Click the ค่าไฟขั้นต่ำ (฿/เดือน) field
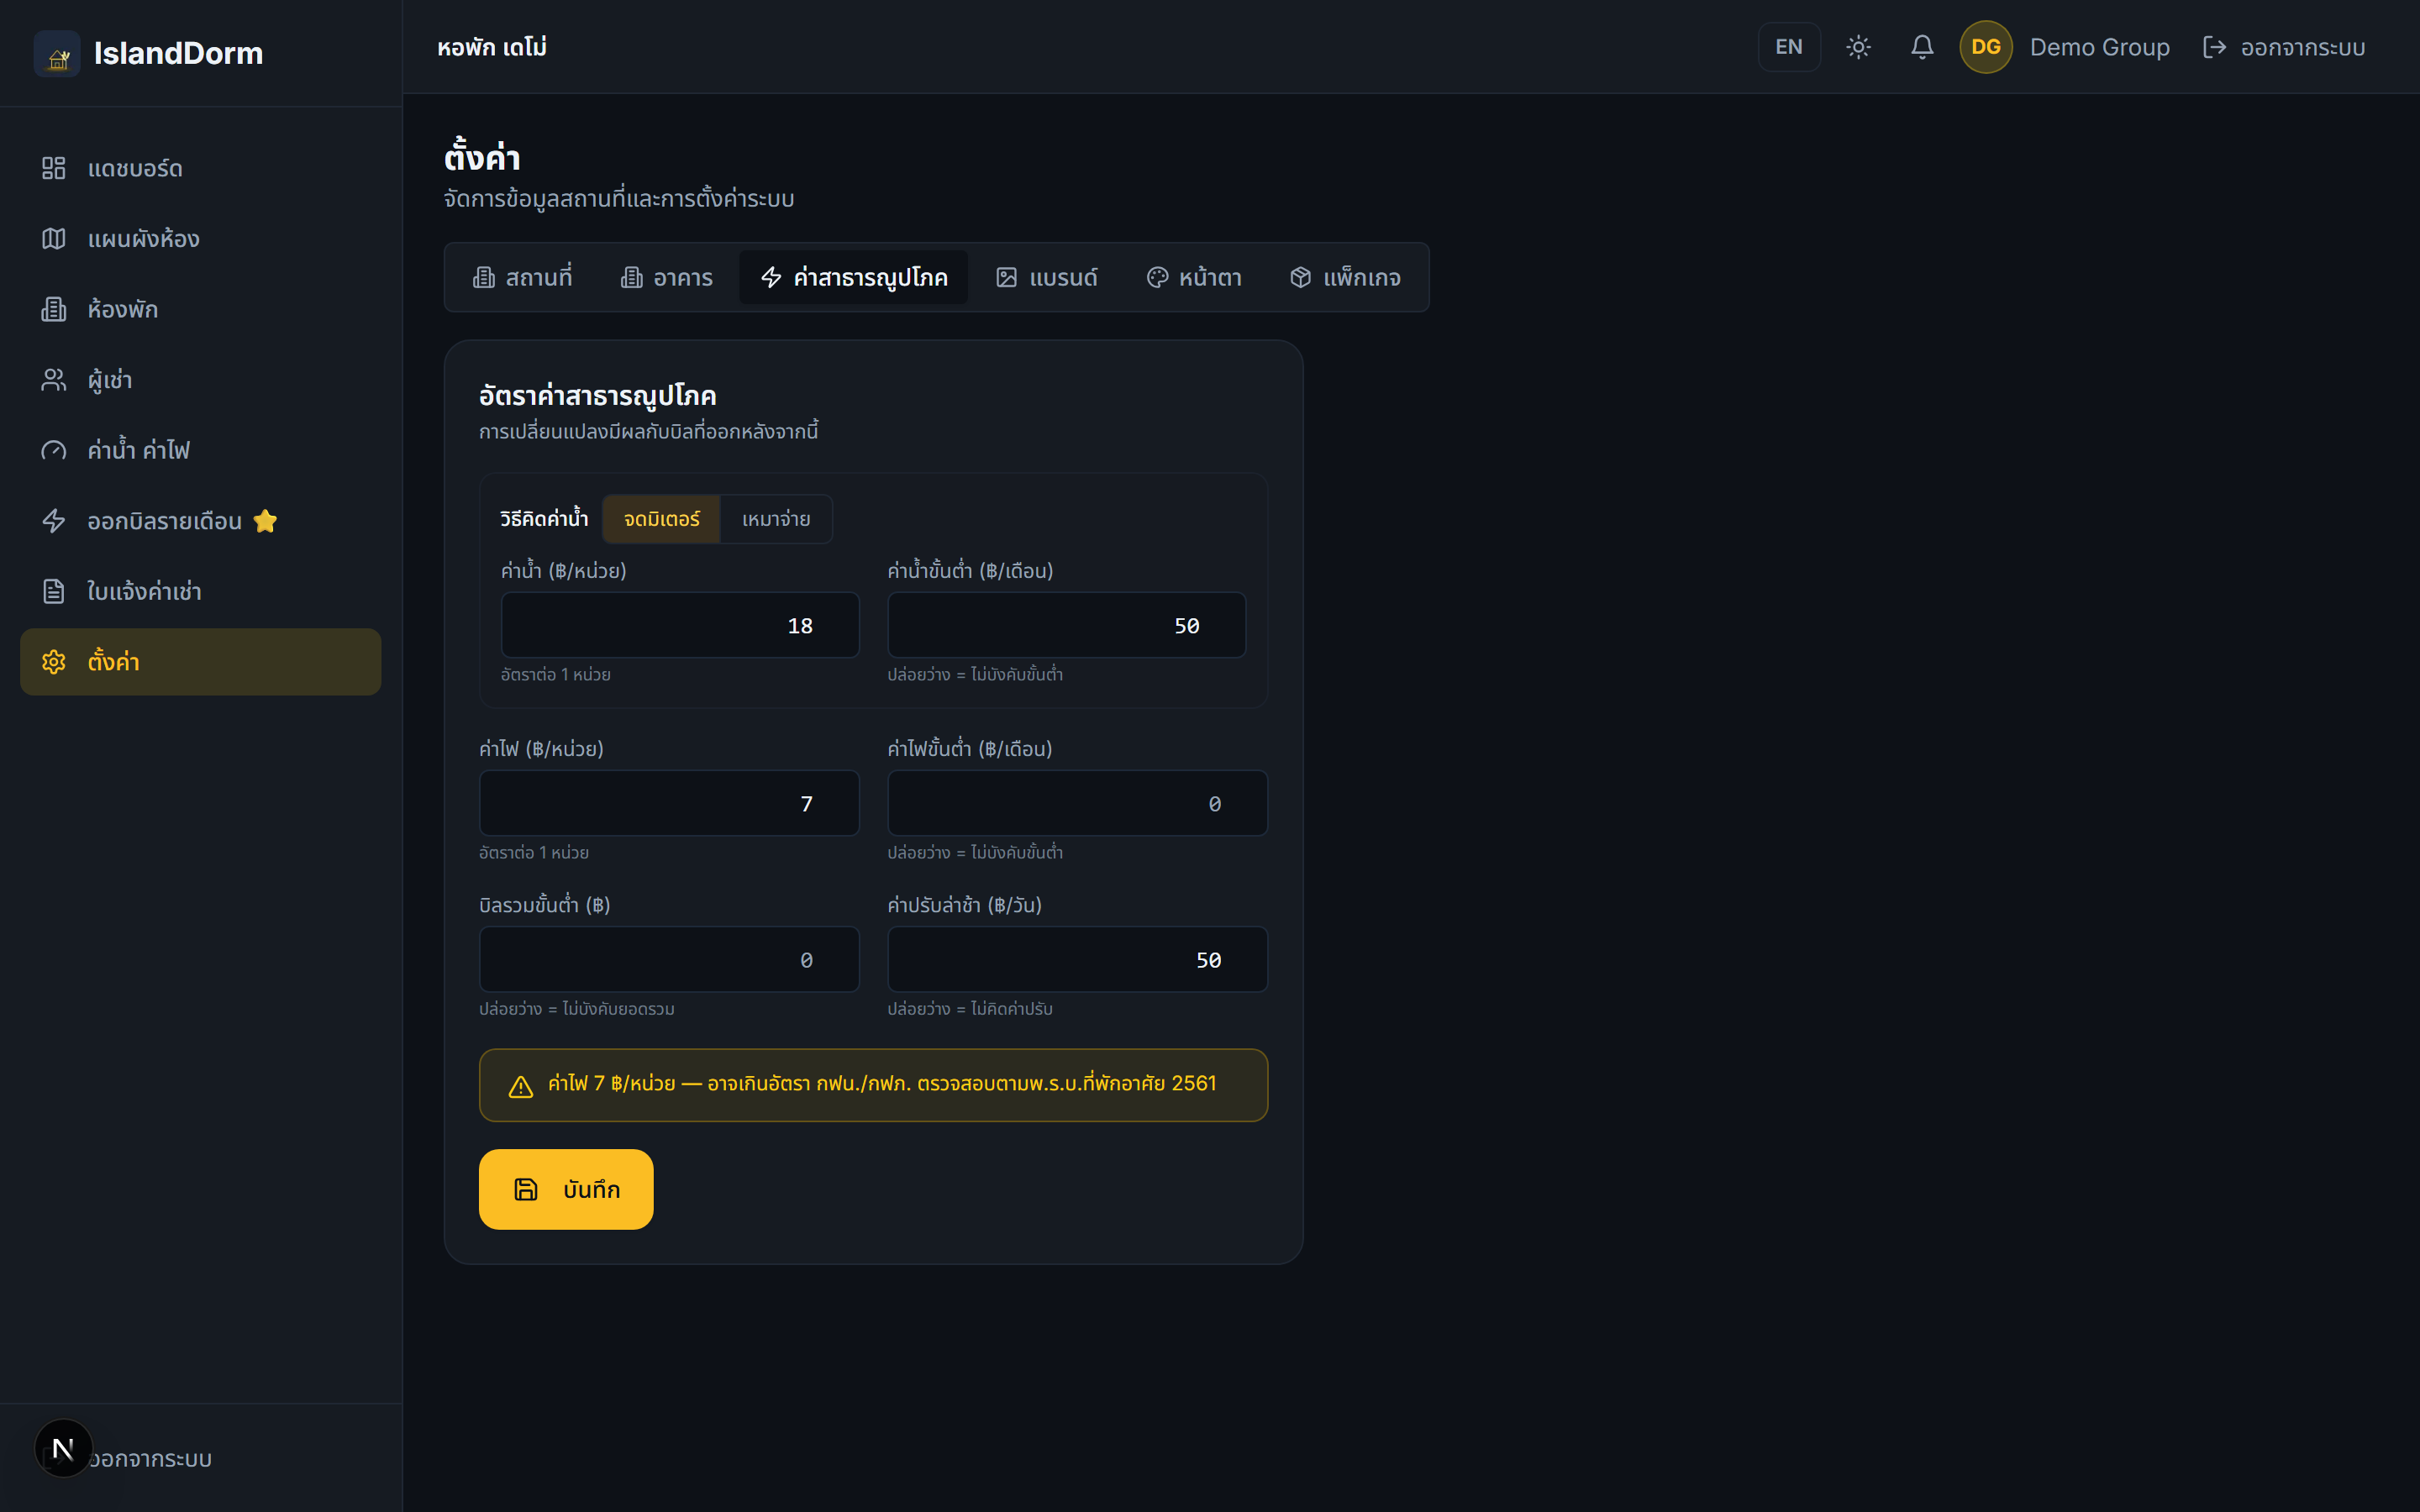Screen dimensions: 2420x1512 1078,803
